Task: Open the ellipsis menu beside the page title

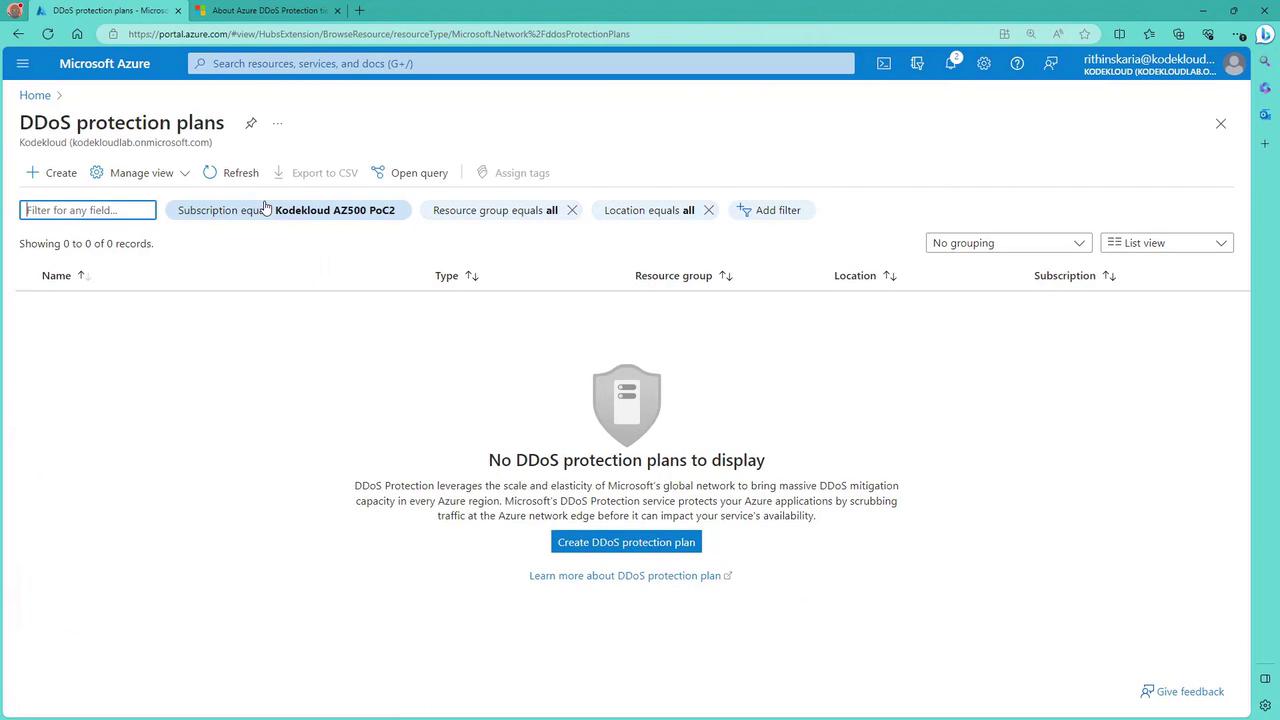Action: 277,123
